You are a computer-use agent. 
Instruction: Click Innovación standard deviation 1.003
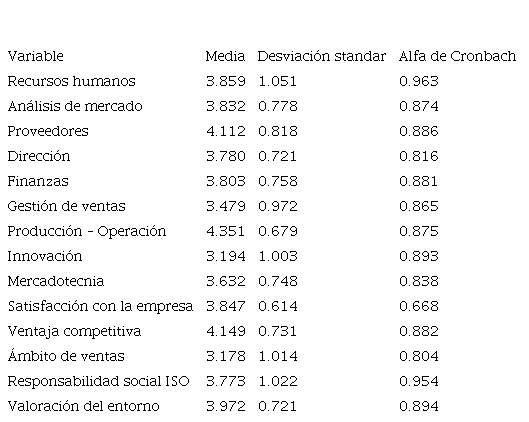pyautogui.click(x=278, y=256)
